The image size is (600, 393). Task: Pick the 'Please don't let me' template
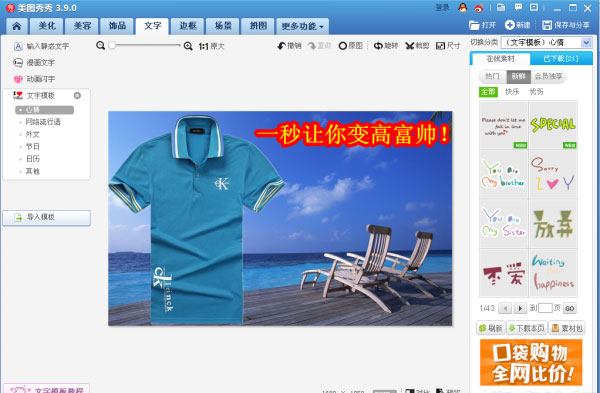click(504, 125)
